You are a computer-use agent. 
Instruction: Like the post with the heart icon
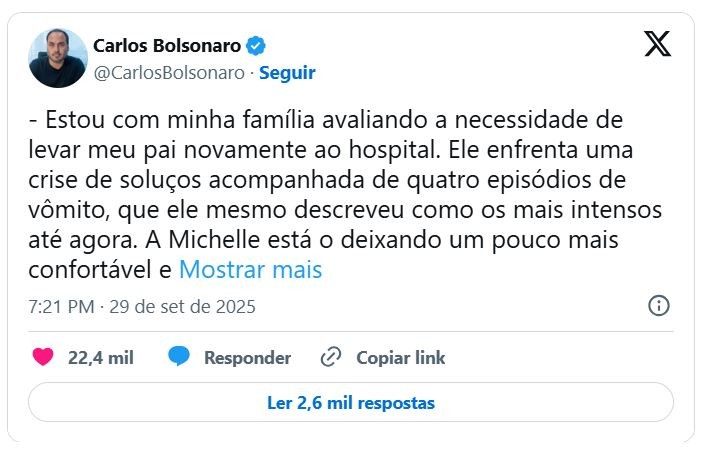pos(43,357)
